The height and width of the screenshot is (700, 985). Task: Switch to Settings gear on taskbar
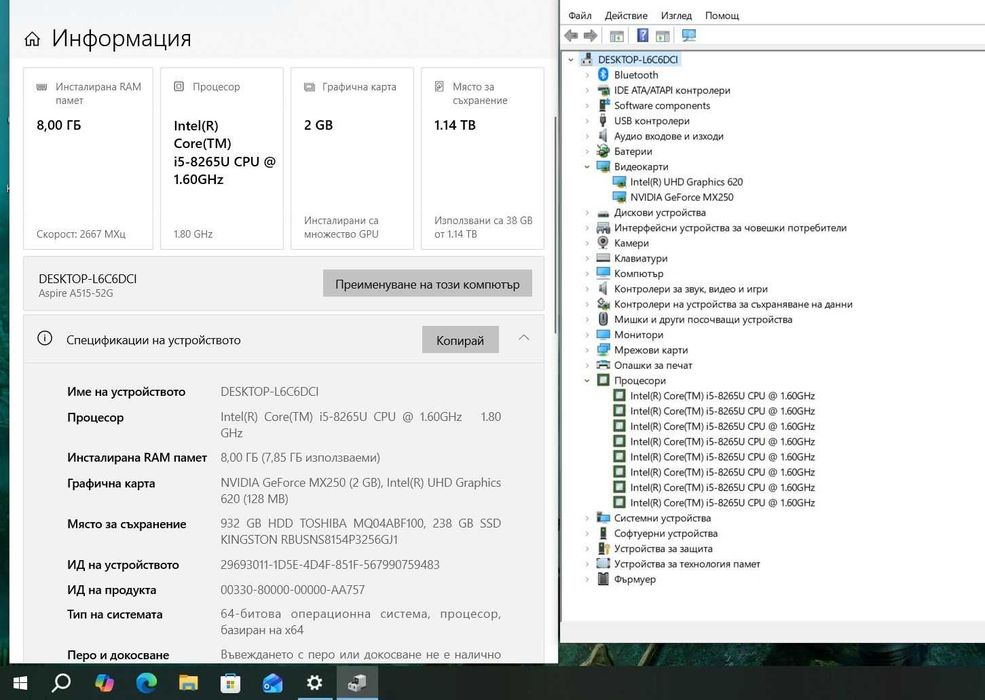(315, 682)
